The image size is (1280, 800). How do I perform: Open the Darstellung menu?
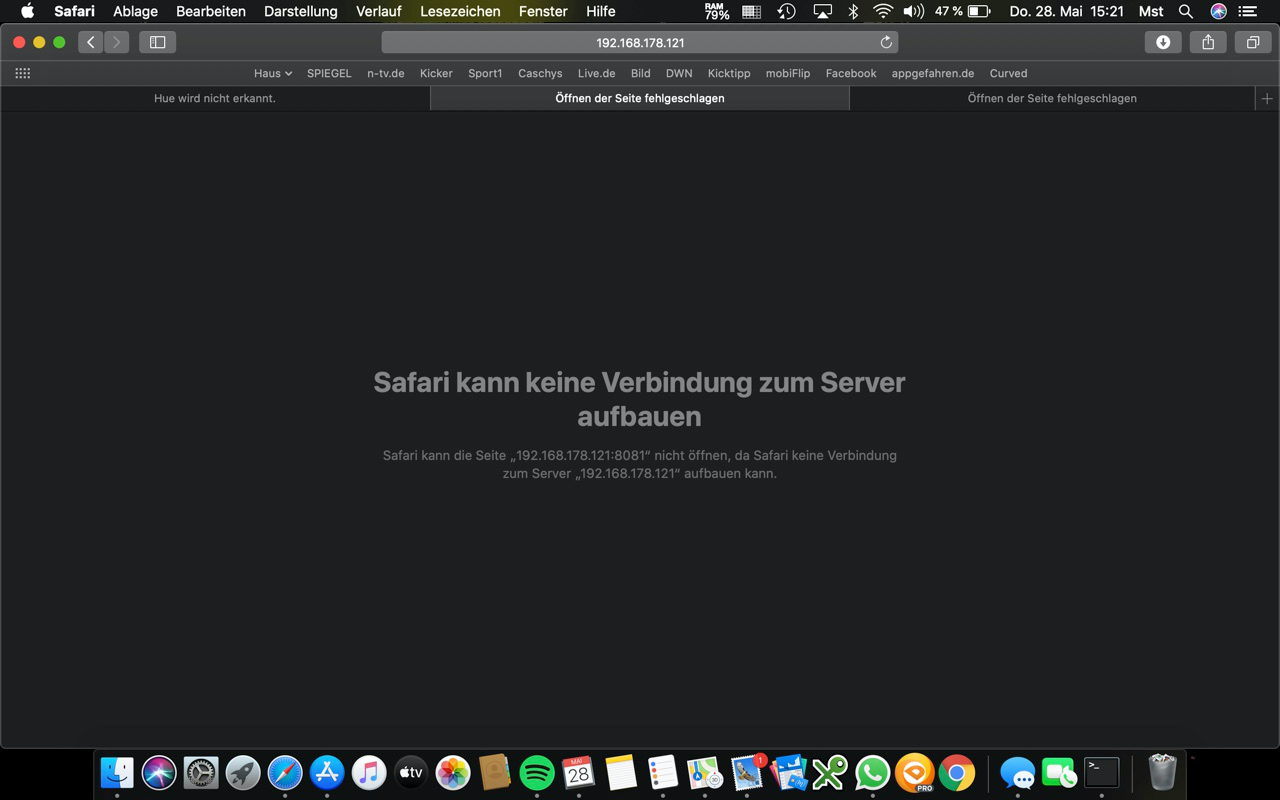click(x=301, y=11)
